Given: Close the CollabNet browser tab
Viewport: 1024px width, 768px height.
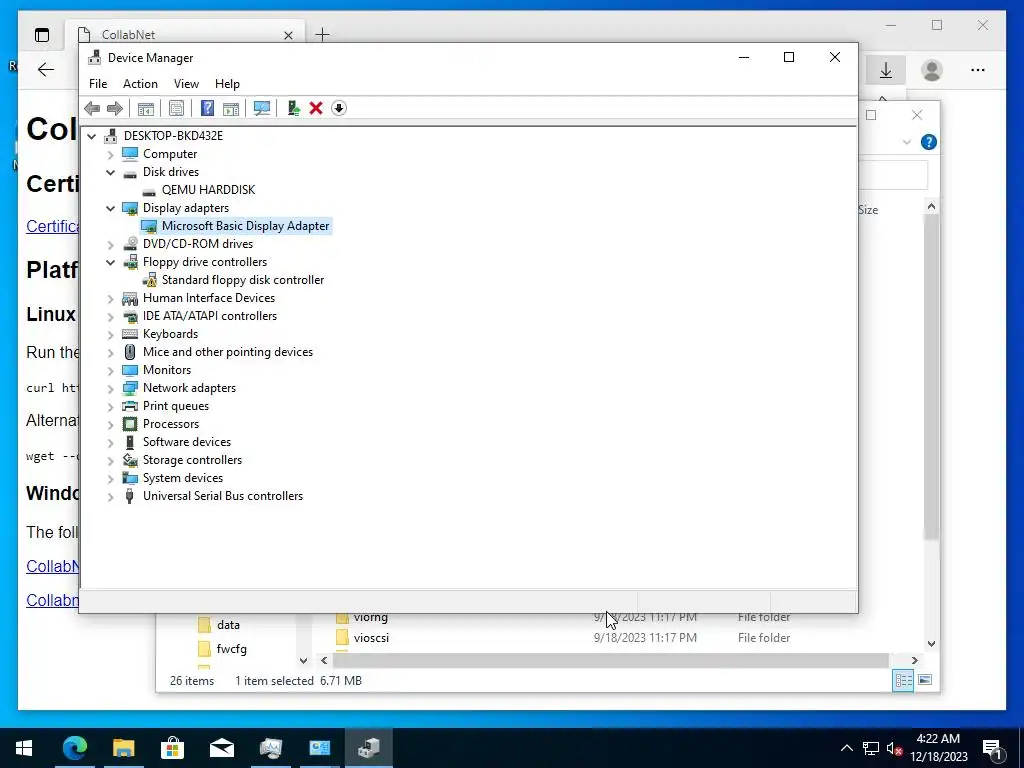Looking at the screenshot, I should [x=288, y=35].
